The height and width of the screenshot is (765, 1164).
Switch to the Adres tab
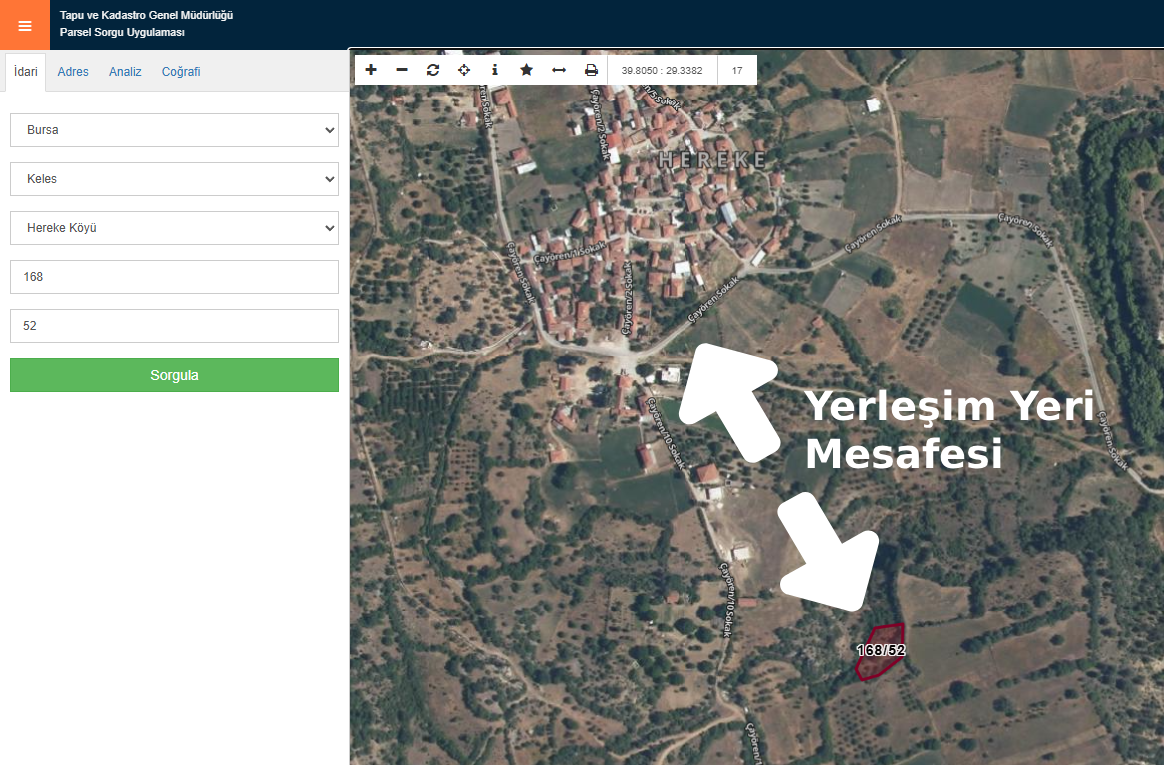[x=73, y=72]
